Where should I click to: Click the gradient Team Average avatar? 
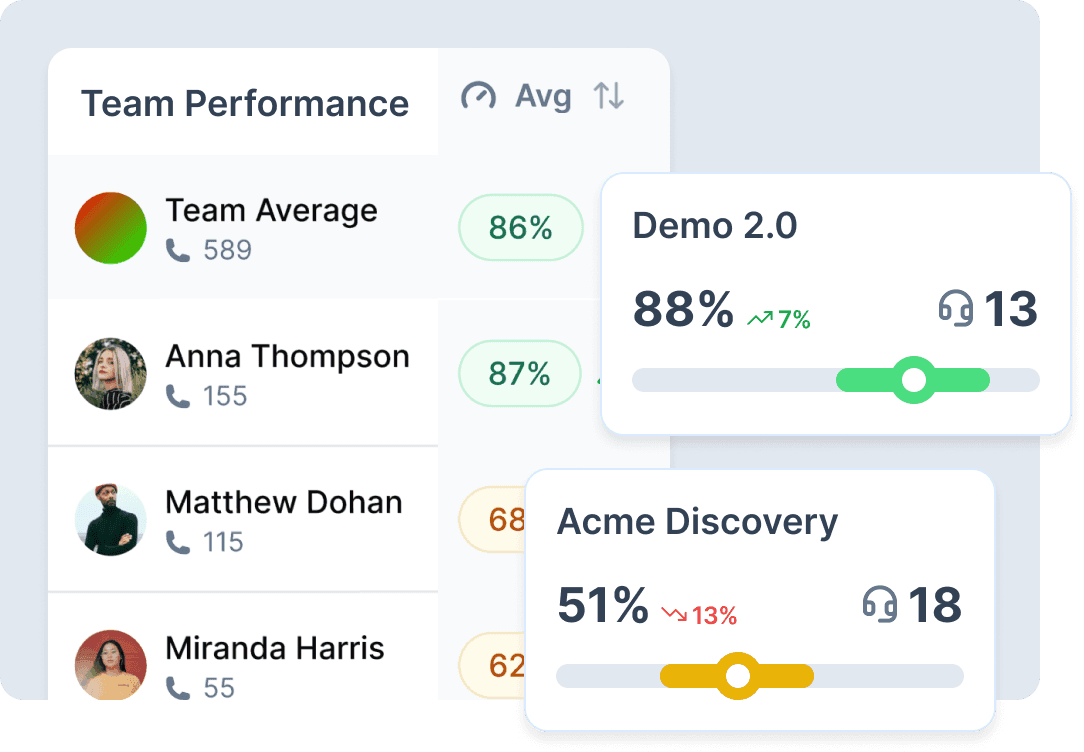110,228
